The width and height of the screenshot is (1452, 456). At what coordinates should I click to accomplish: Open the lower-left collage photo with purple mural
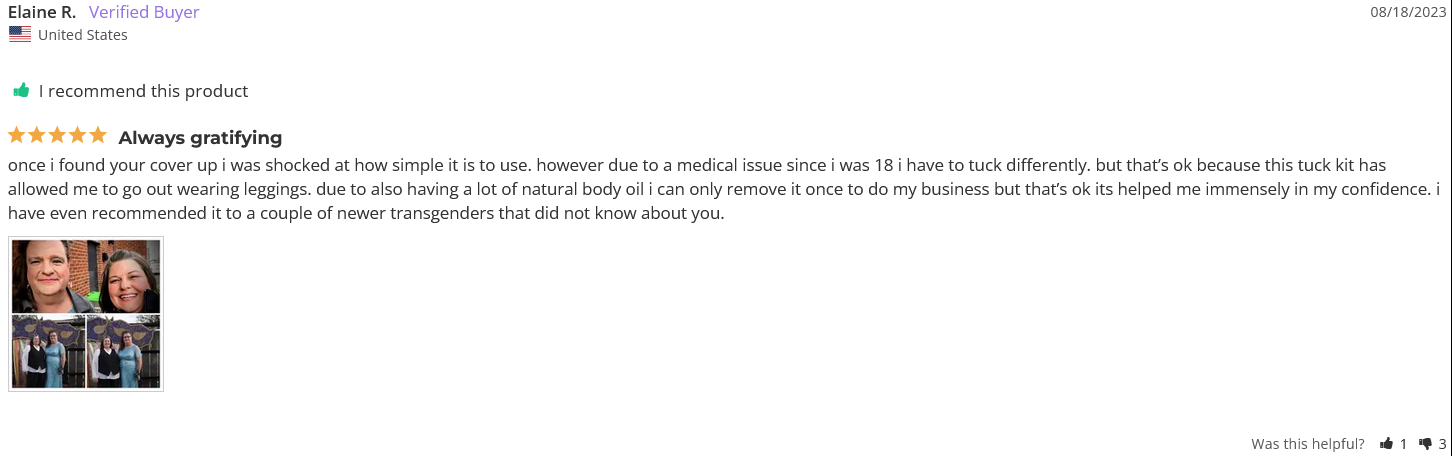point(48,352)
